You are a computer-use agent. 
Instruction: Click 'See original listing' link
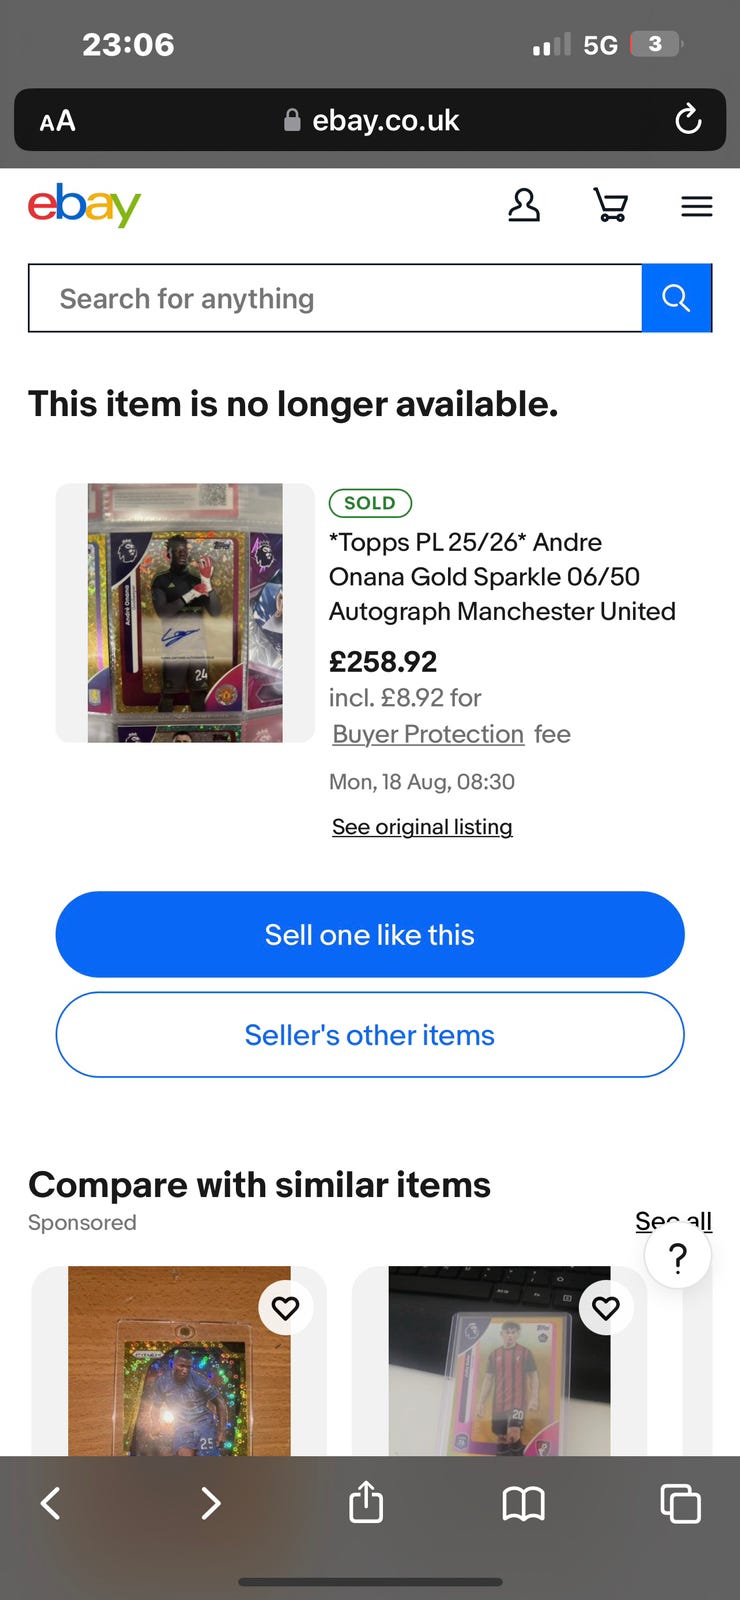(422, 827)
